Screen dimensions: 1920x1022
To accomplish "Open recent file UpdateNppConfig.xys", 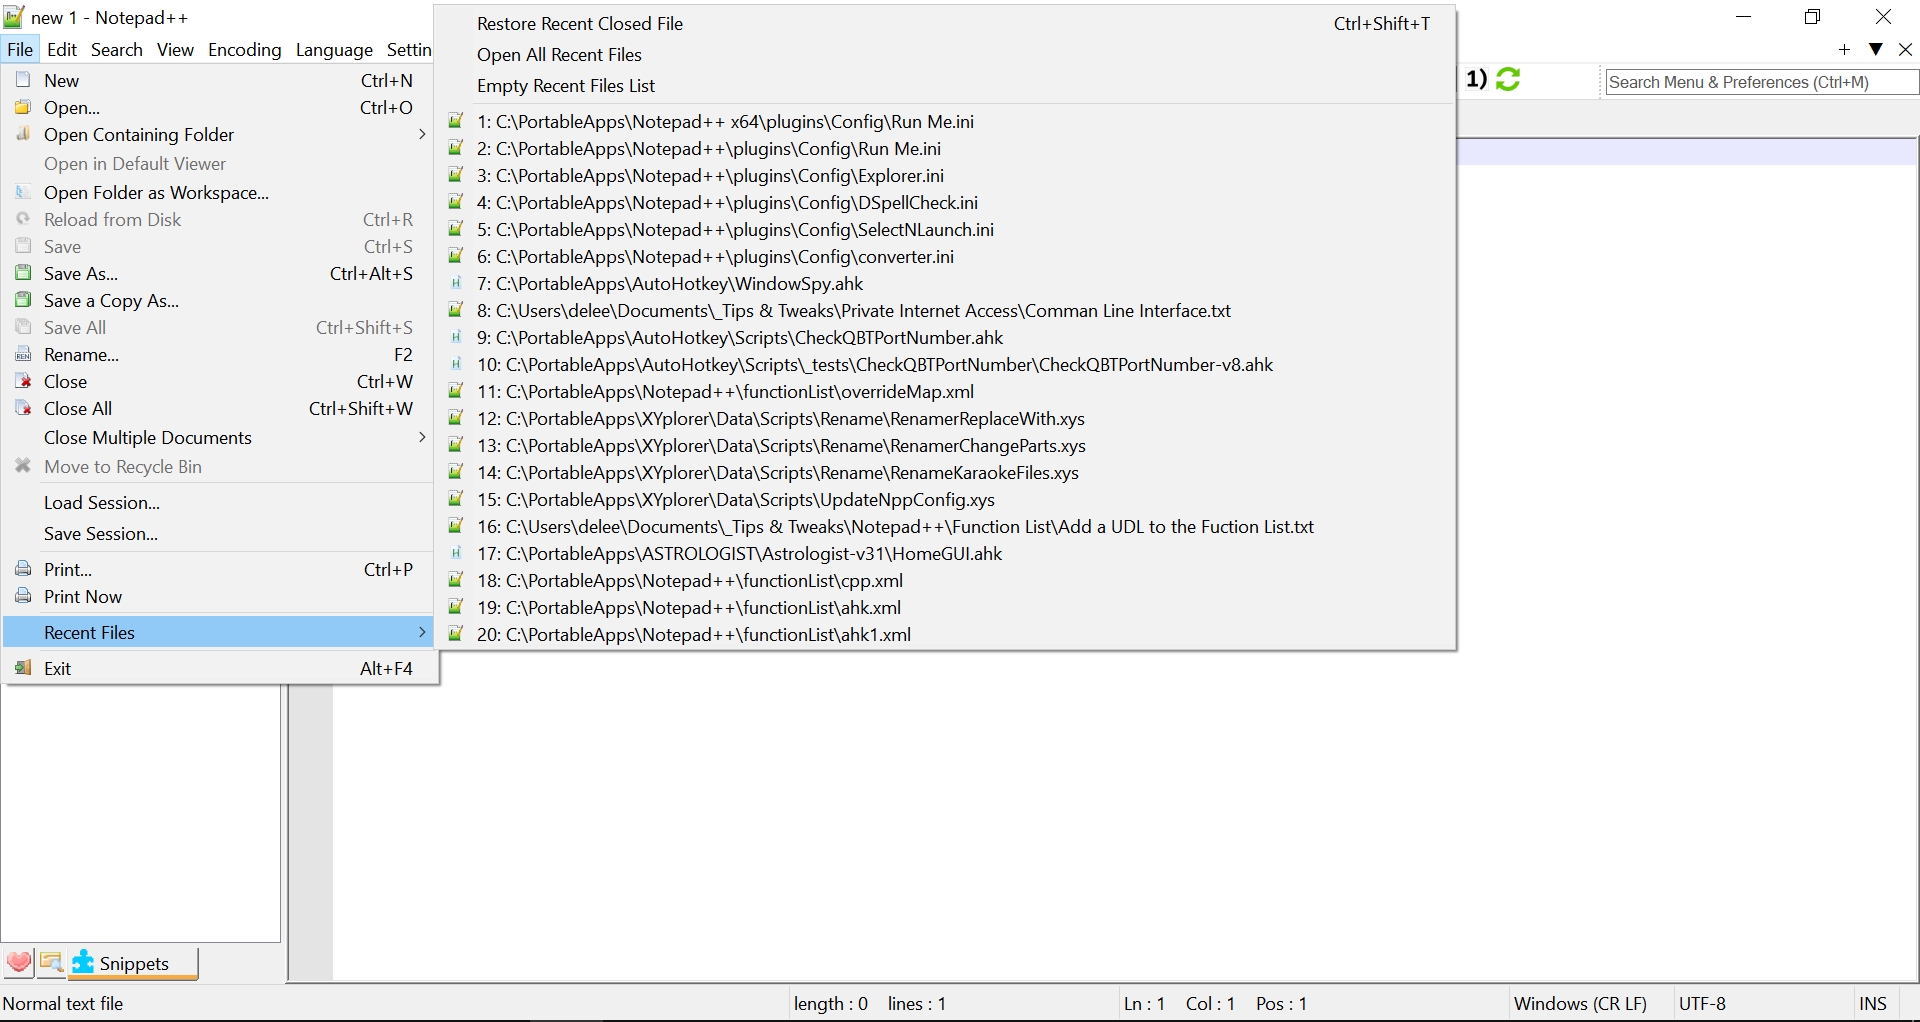I will pos(946,499).
